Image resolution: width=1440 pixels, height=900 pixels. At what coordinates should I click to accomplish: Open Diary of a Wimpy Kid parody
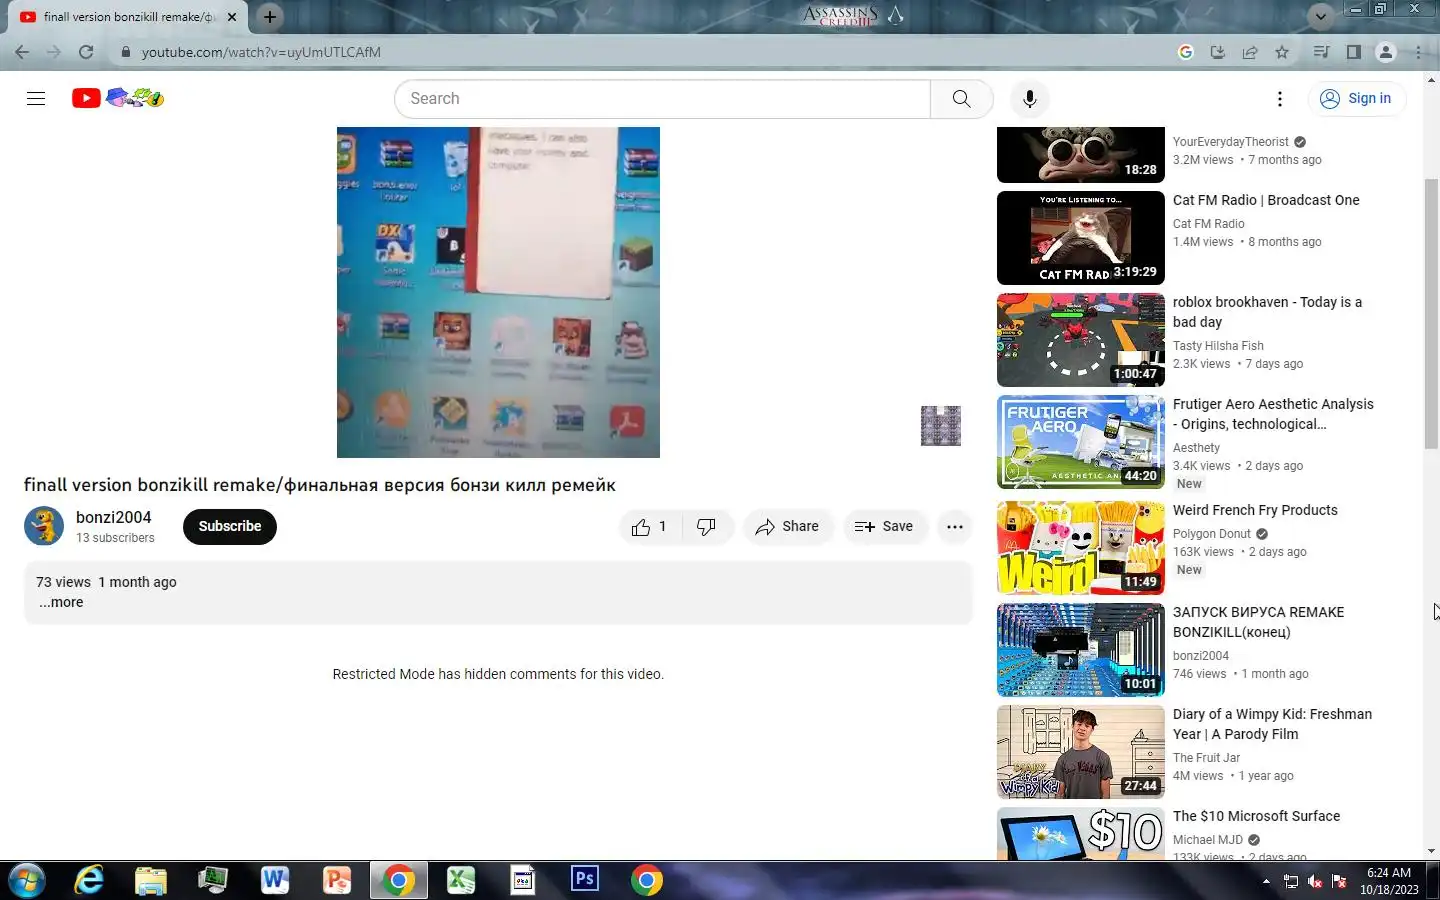point(1272,724)
